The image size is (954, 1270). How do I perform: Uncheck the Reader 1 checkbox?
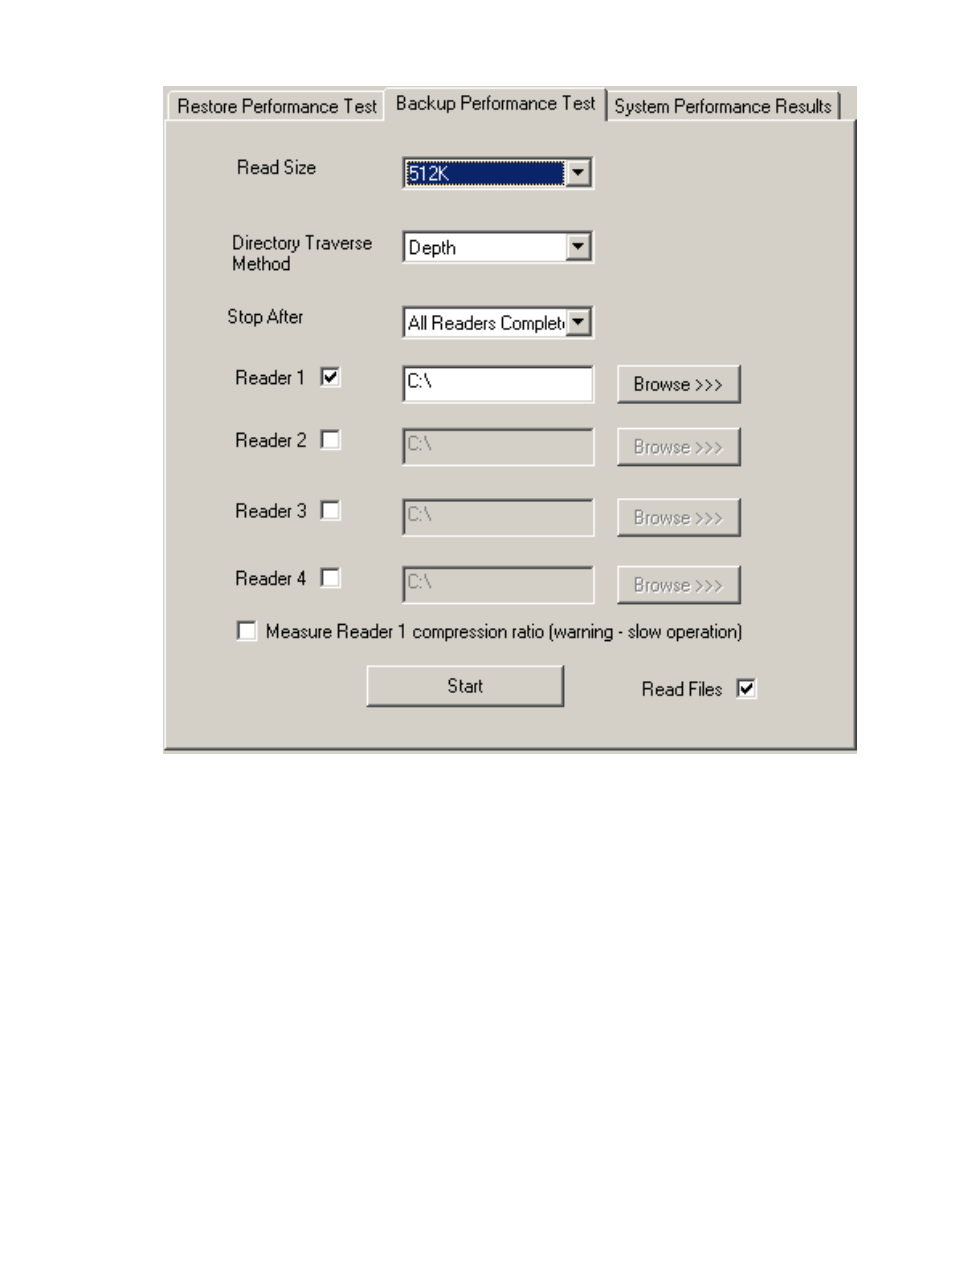[x=330, y=377]
